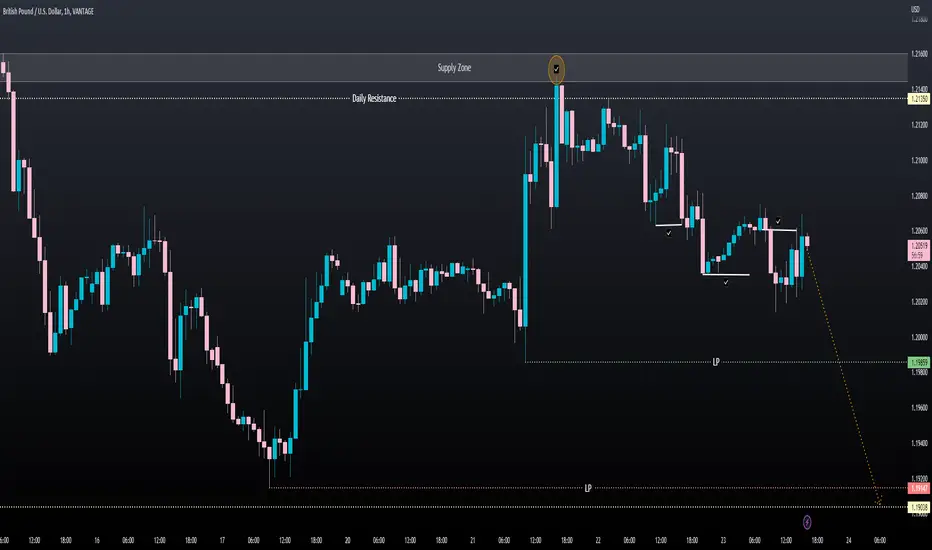
Task: Select the yellow 1.19008 price label
Action: (919, 507)
